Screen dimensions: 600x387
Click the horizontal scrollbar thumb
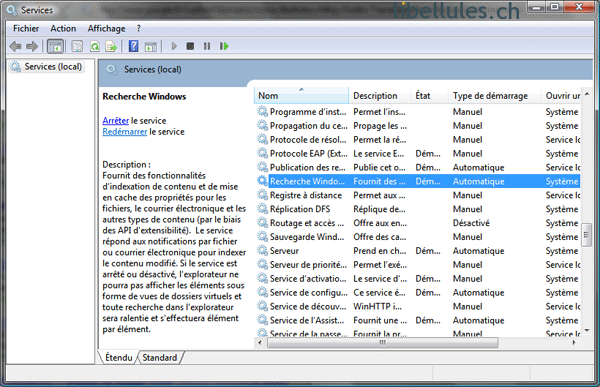[382, 343]
